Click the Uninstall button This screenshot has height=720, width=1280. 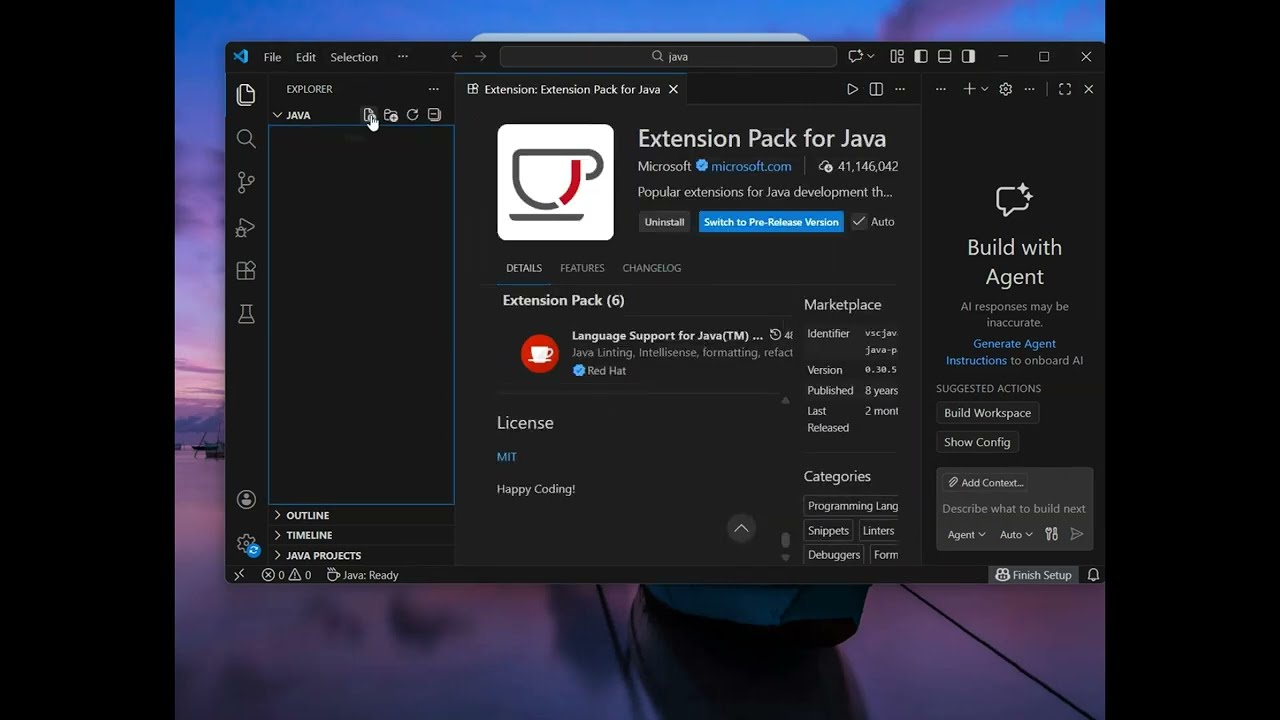(x=664, y=222)
